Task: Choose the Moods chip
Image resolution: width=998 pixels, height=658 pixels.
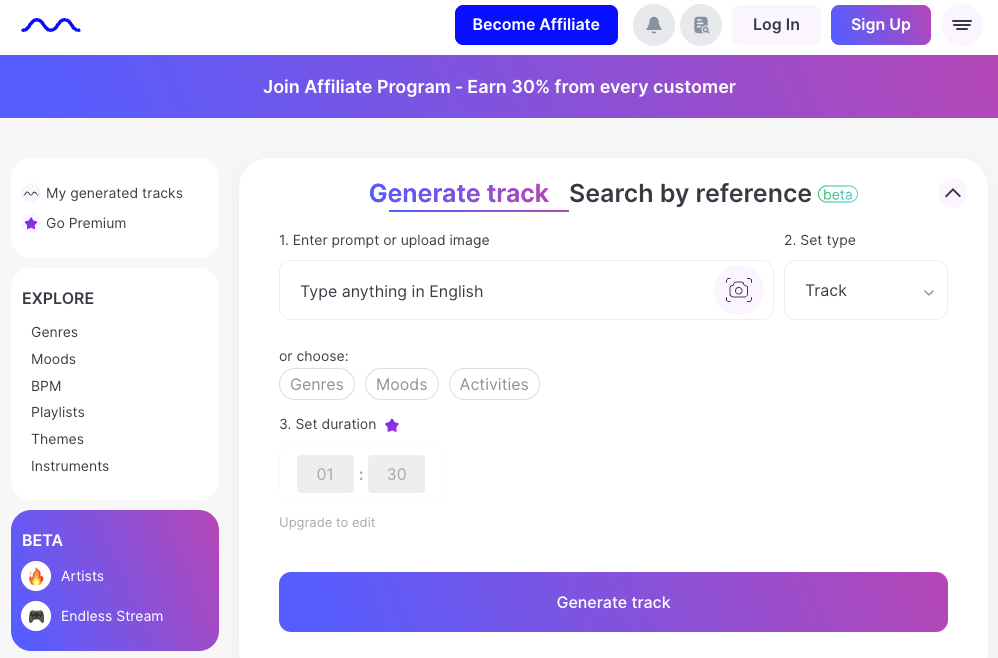Action: tap(402, 384)
